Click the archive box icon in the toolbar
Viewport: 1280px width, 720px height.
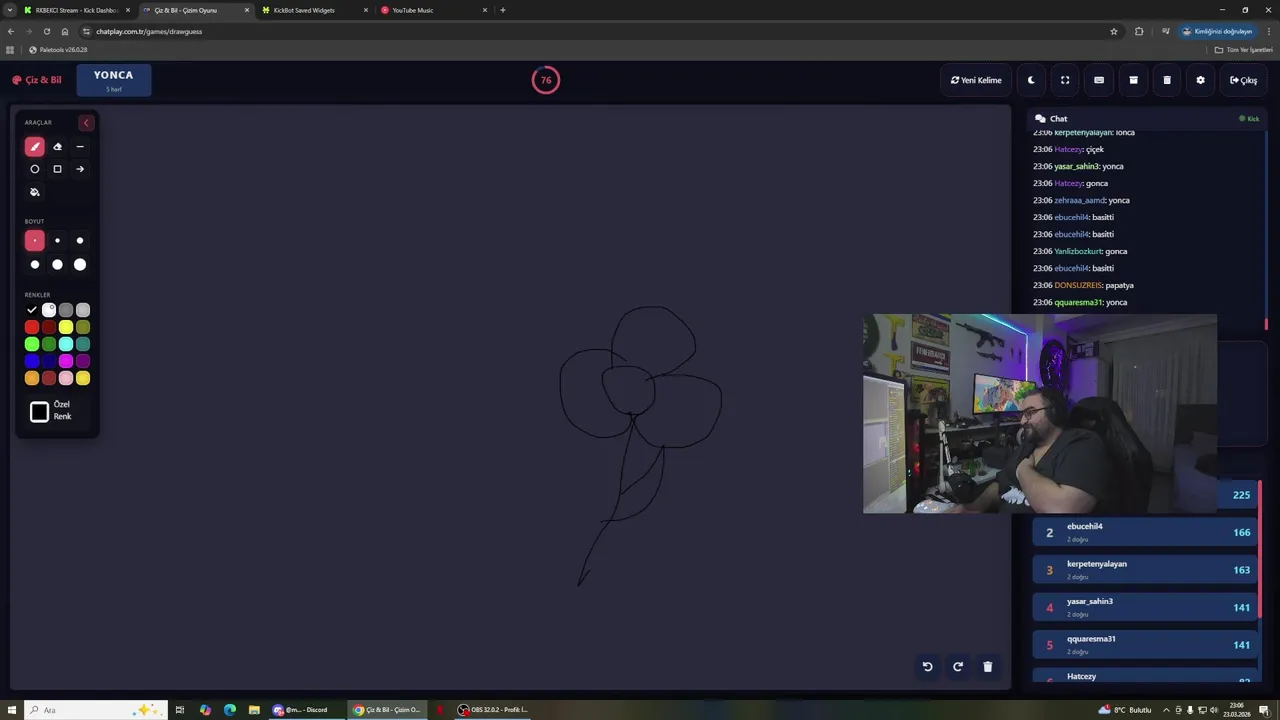(x=1133, y=80)
